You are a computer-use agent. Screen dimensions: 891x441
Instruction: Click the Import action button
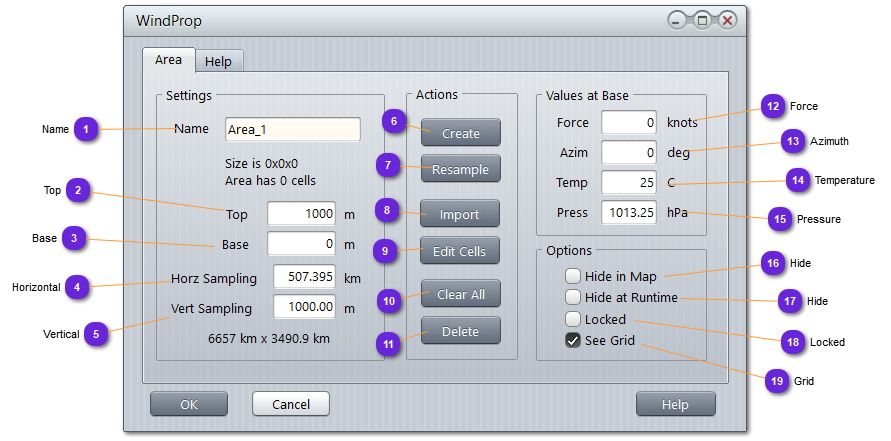click(460, 214)
